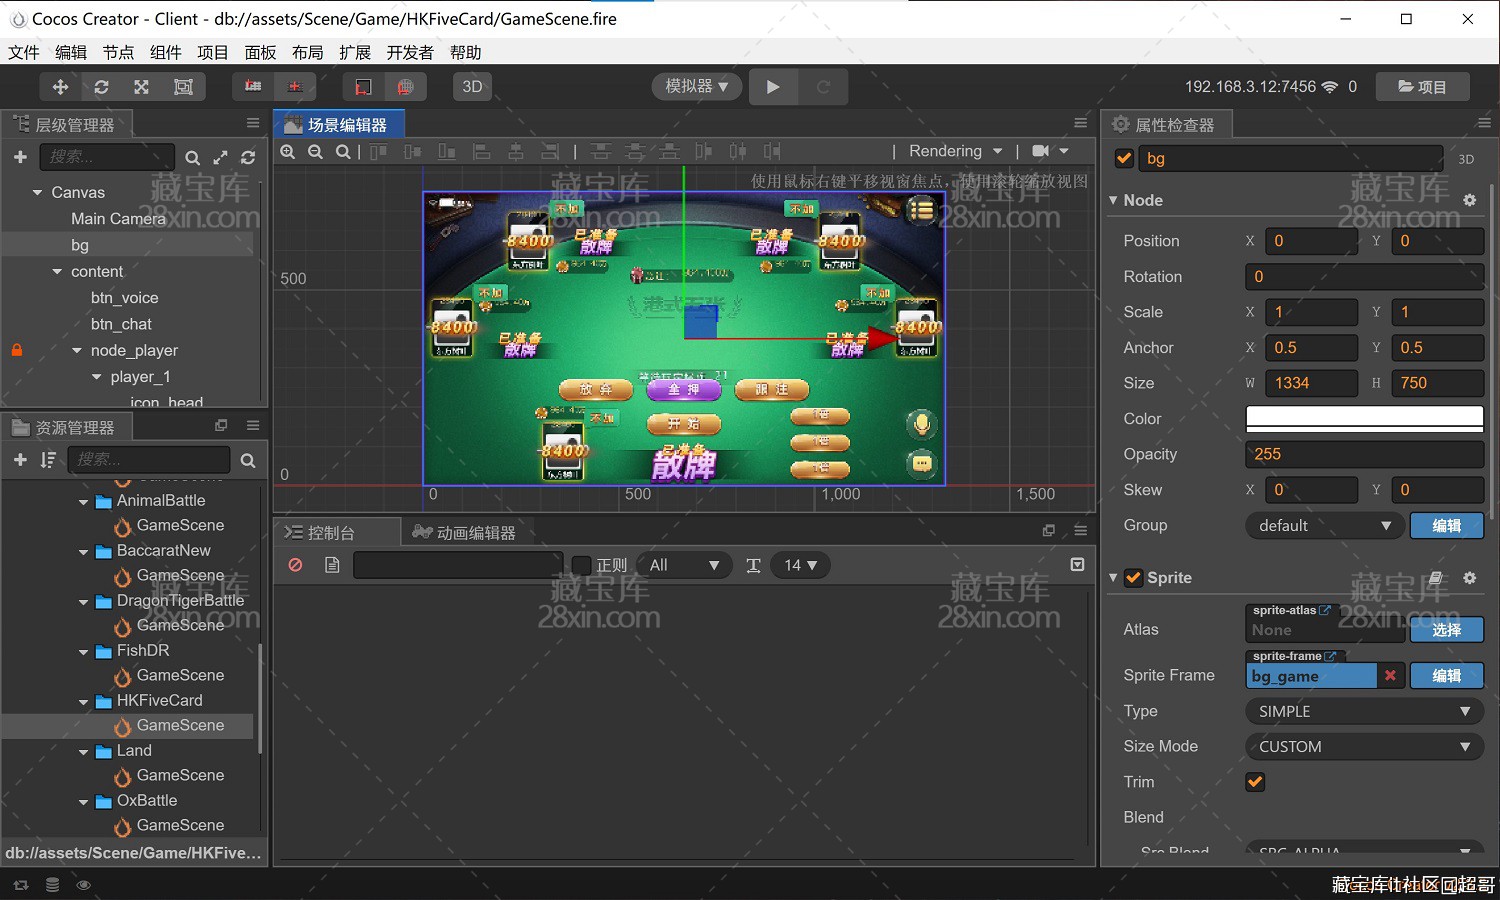The height and width of the screenshot is (900, 1500).
Task: Select the Move transform tool
Action: pos(60,87)
